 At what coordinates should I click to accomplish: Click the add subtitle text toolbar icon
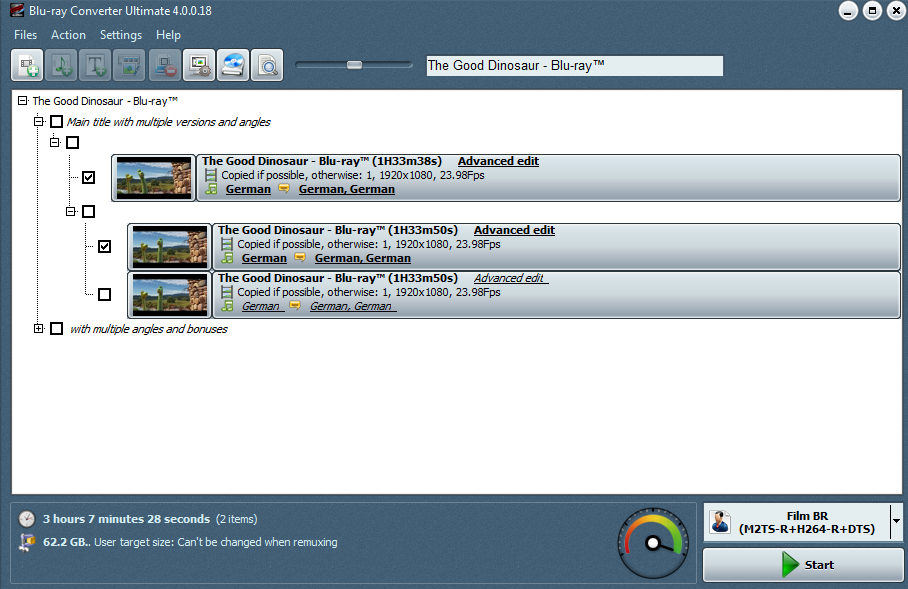96,65
